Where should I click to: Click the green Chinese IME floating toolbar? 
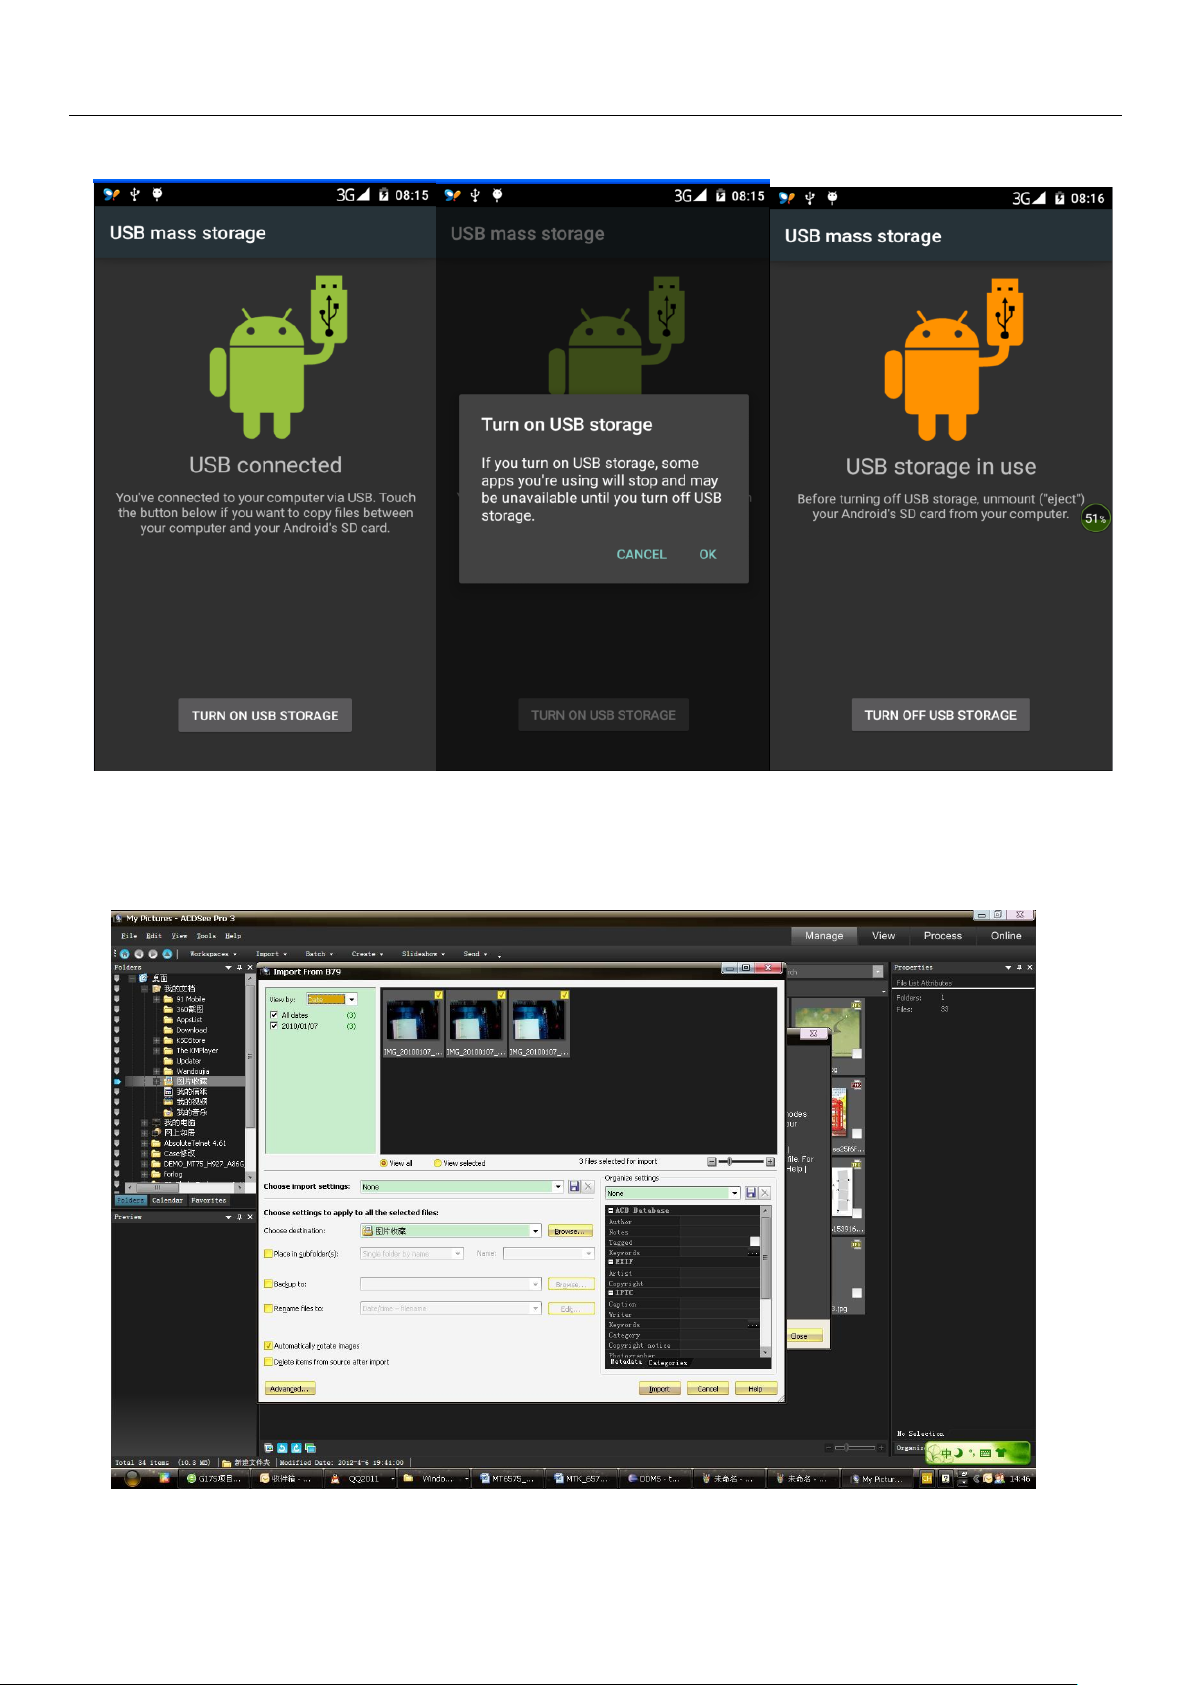pyautogui.click(x=977, y=1453)
